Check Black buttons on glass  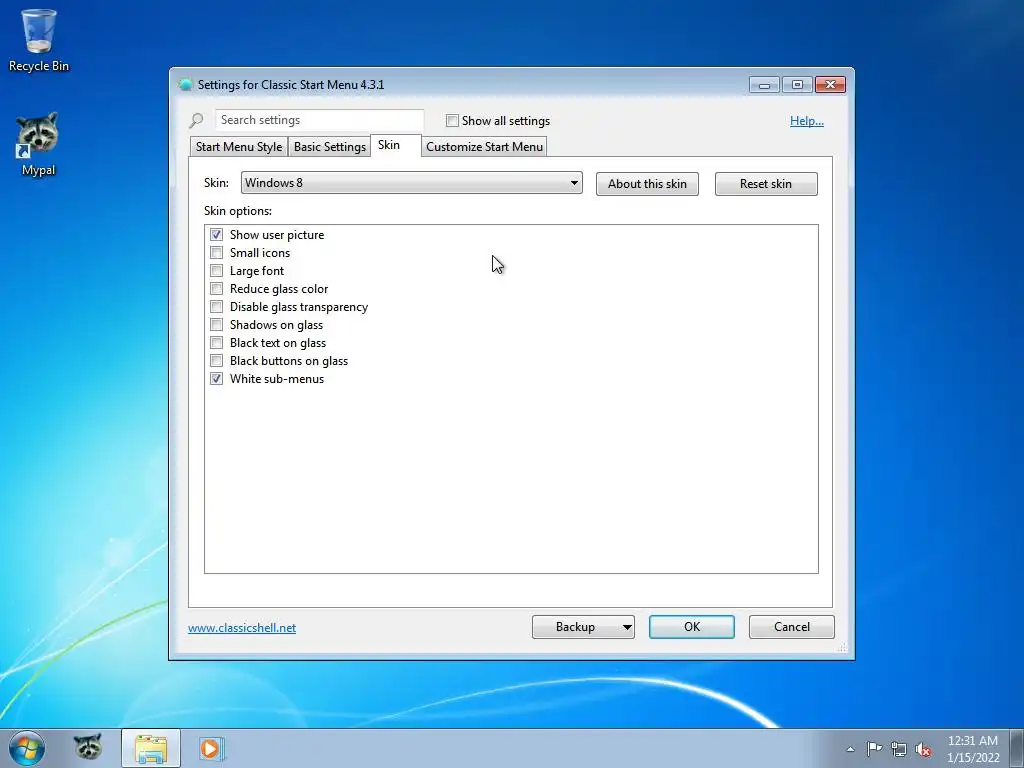point(216,360)
